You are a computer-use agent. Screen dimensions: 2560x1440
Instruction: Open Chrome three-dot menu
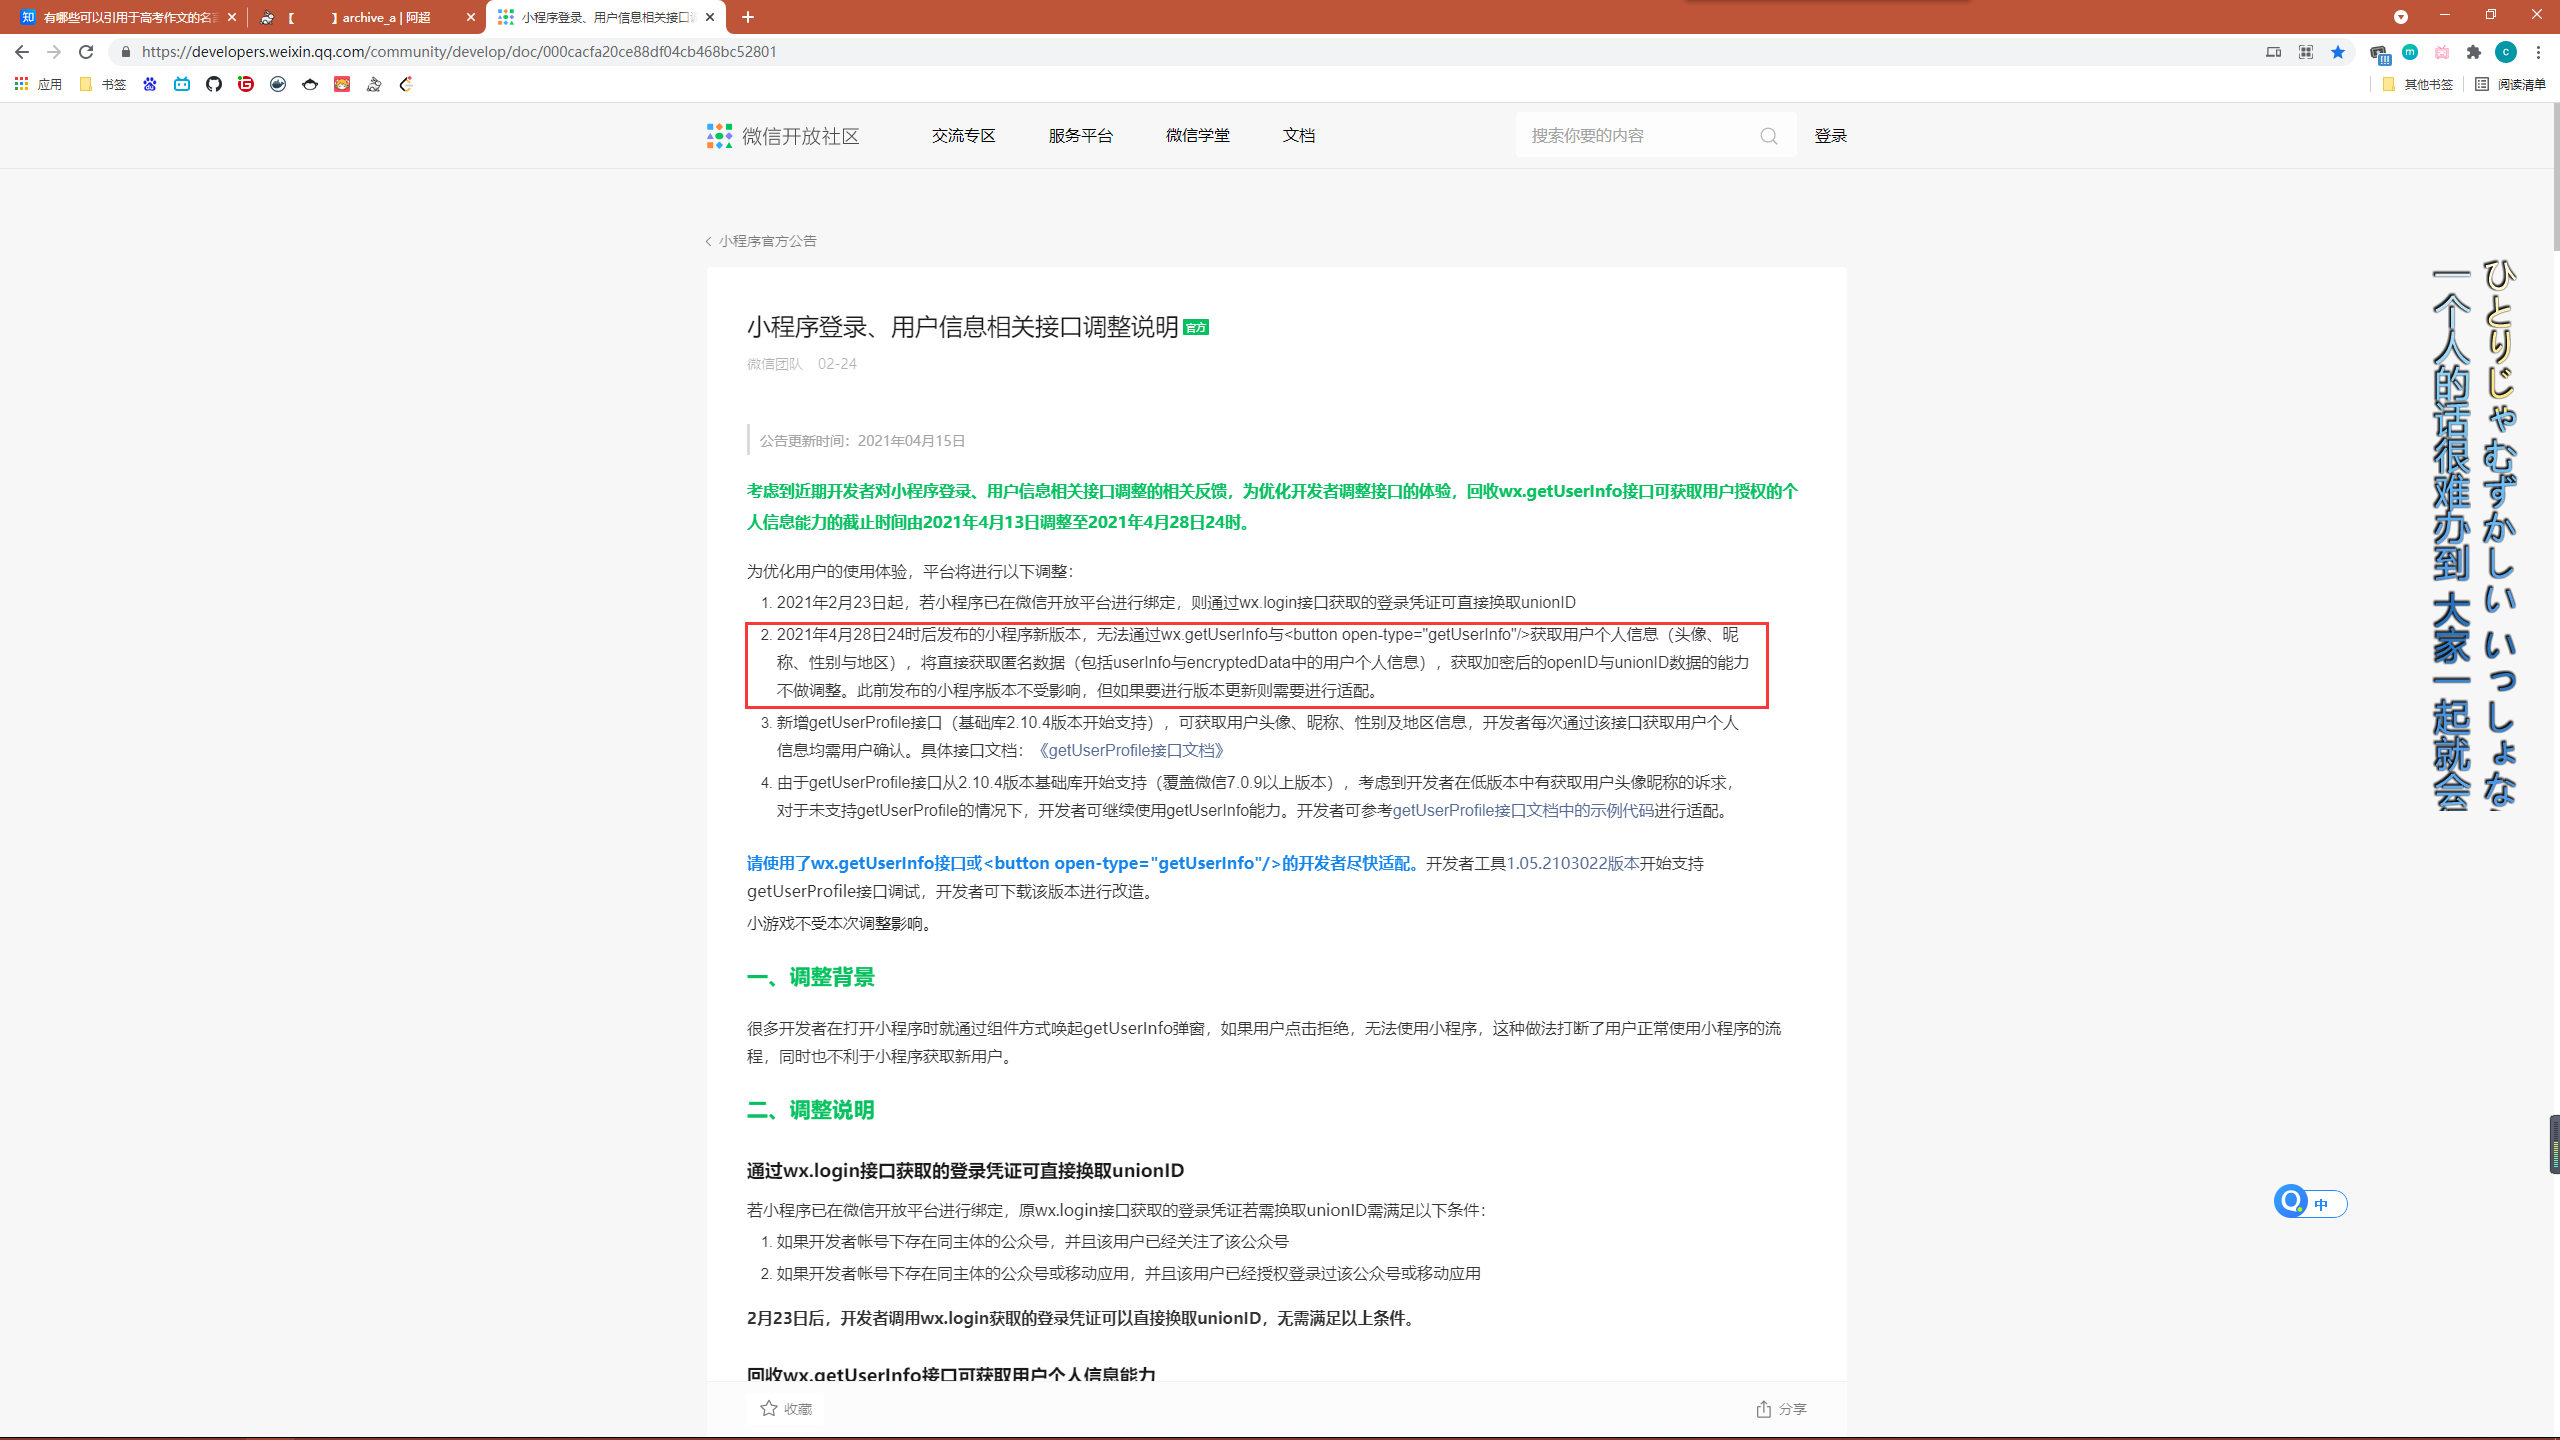(2538, 52)
